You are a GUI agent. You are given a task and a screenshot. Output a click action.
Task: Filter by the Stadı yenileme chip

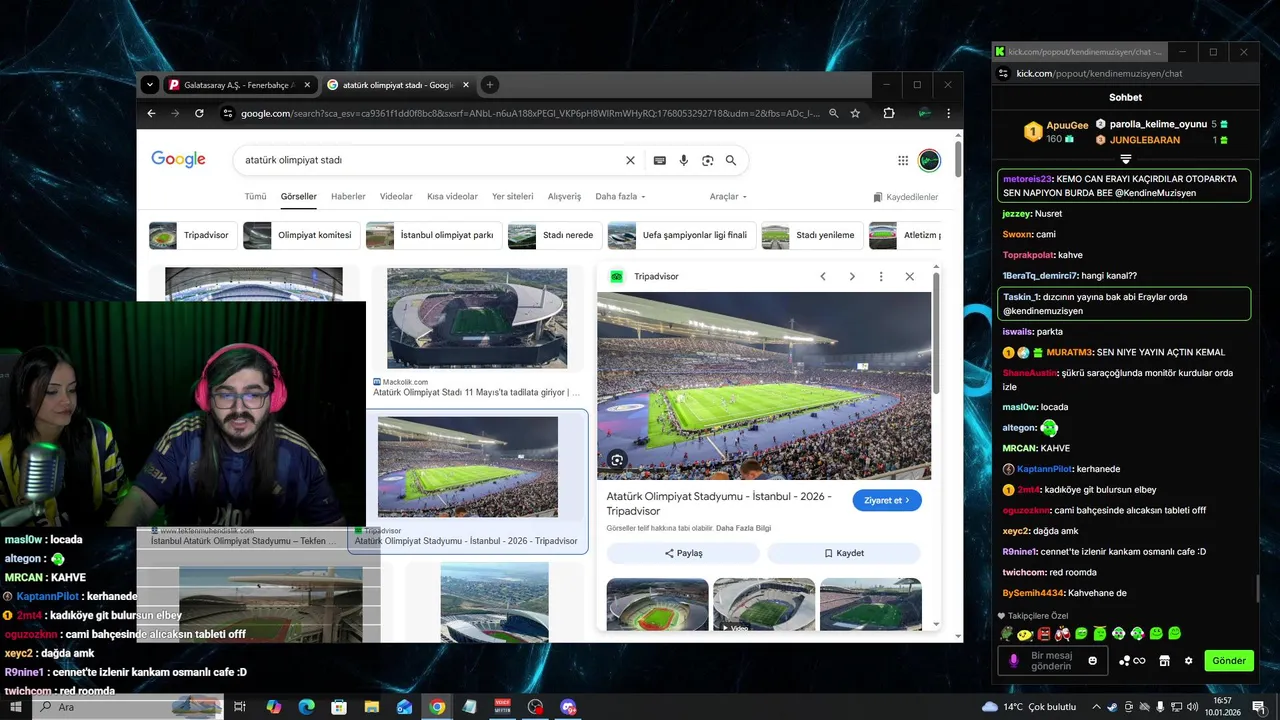[811, 236]
